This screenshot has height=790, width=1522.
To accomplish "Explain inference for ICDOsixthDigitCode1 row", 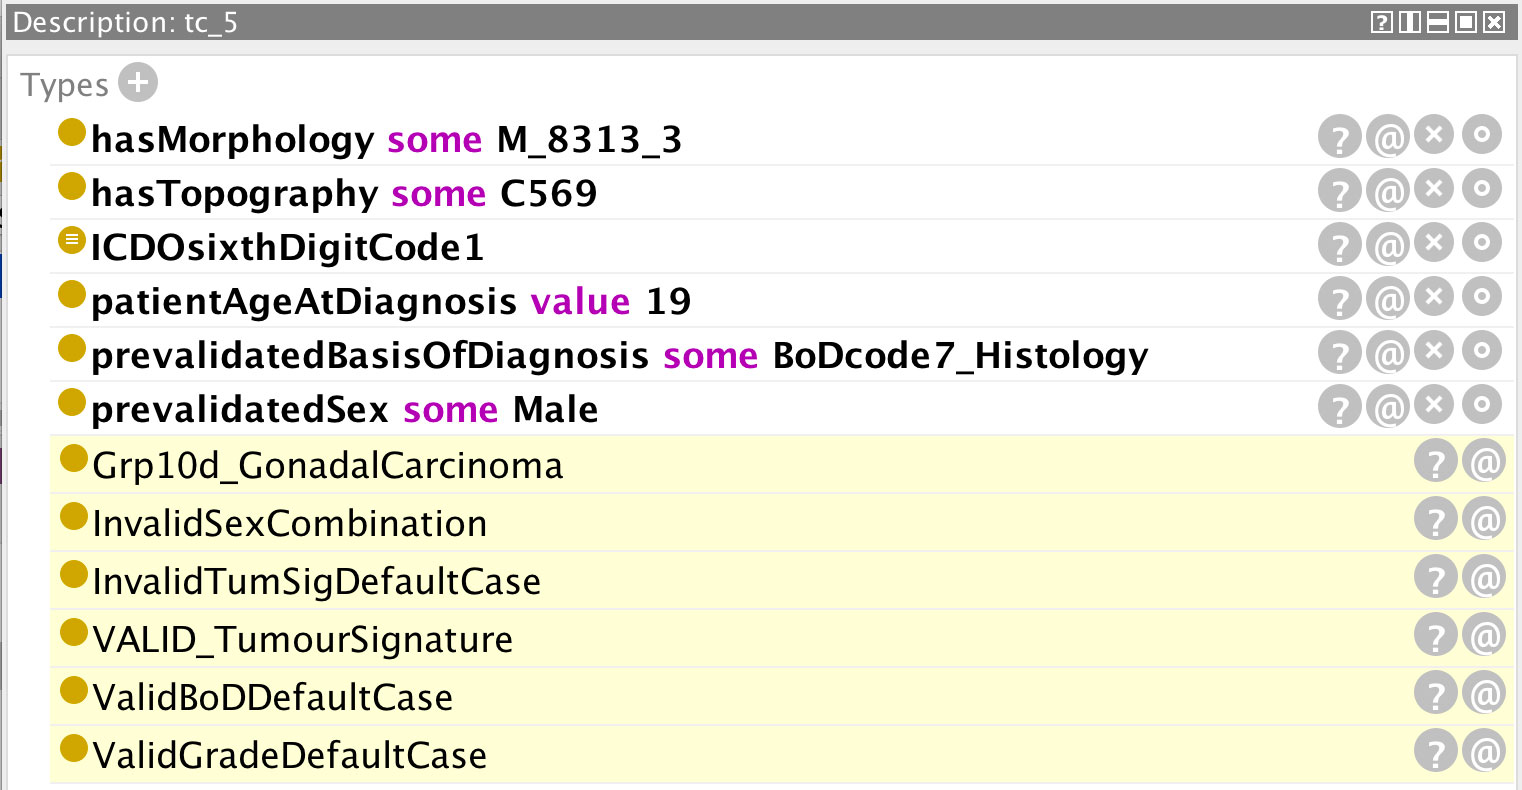I will pyautogui.click(x=1339, y=245).
